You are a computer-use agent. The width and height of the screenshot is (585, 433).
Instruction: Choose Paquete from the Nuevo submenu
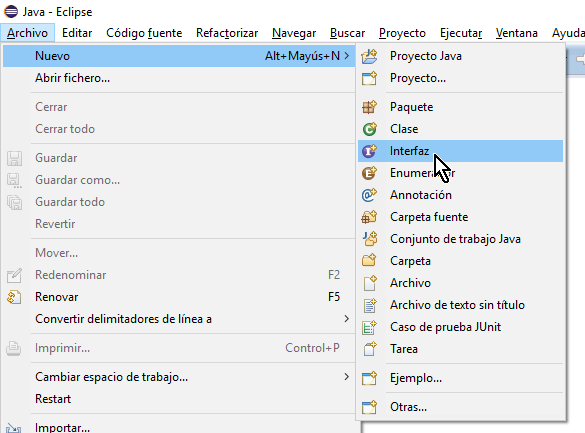pos(460,107)
